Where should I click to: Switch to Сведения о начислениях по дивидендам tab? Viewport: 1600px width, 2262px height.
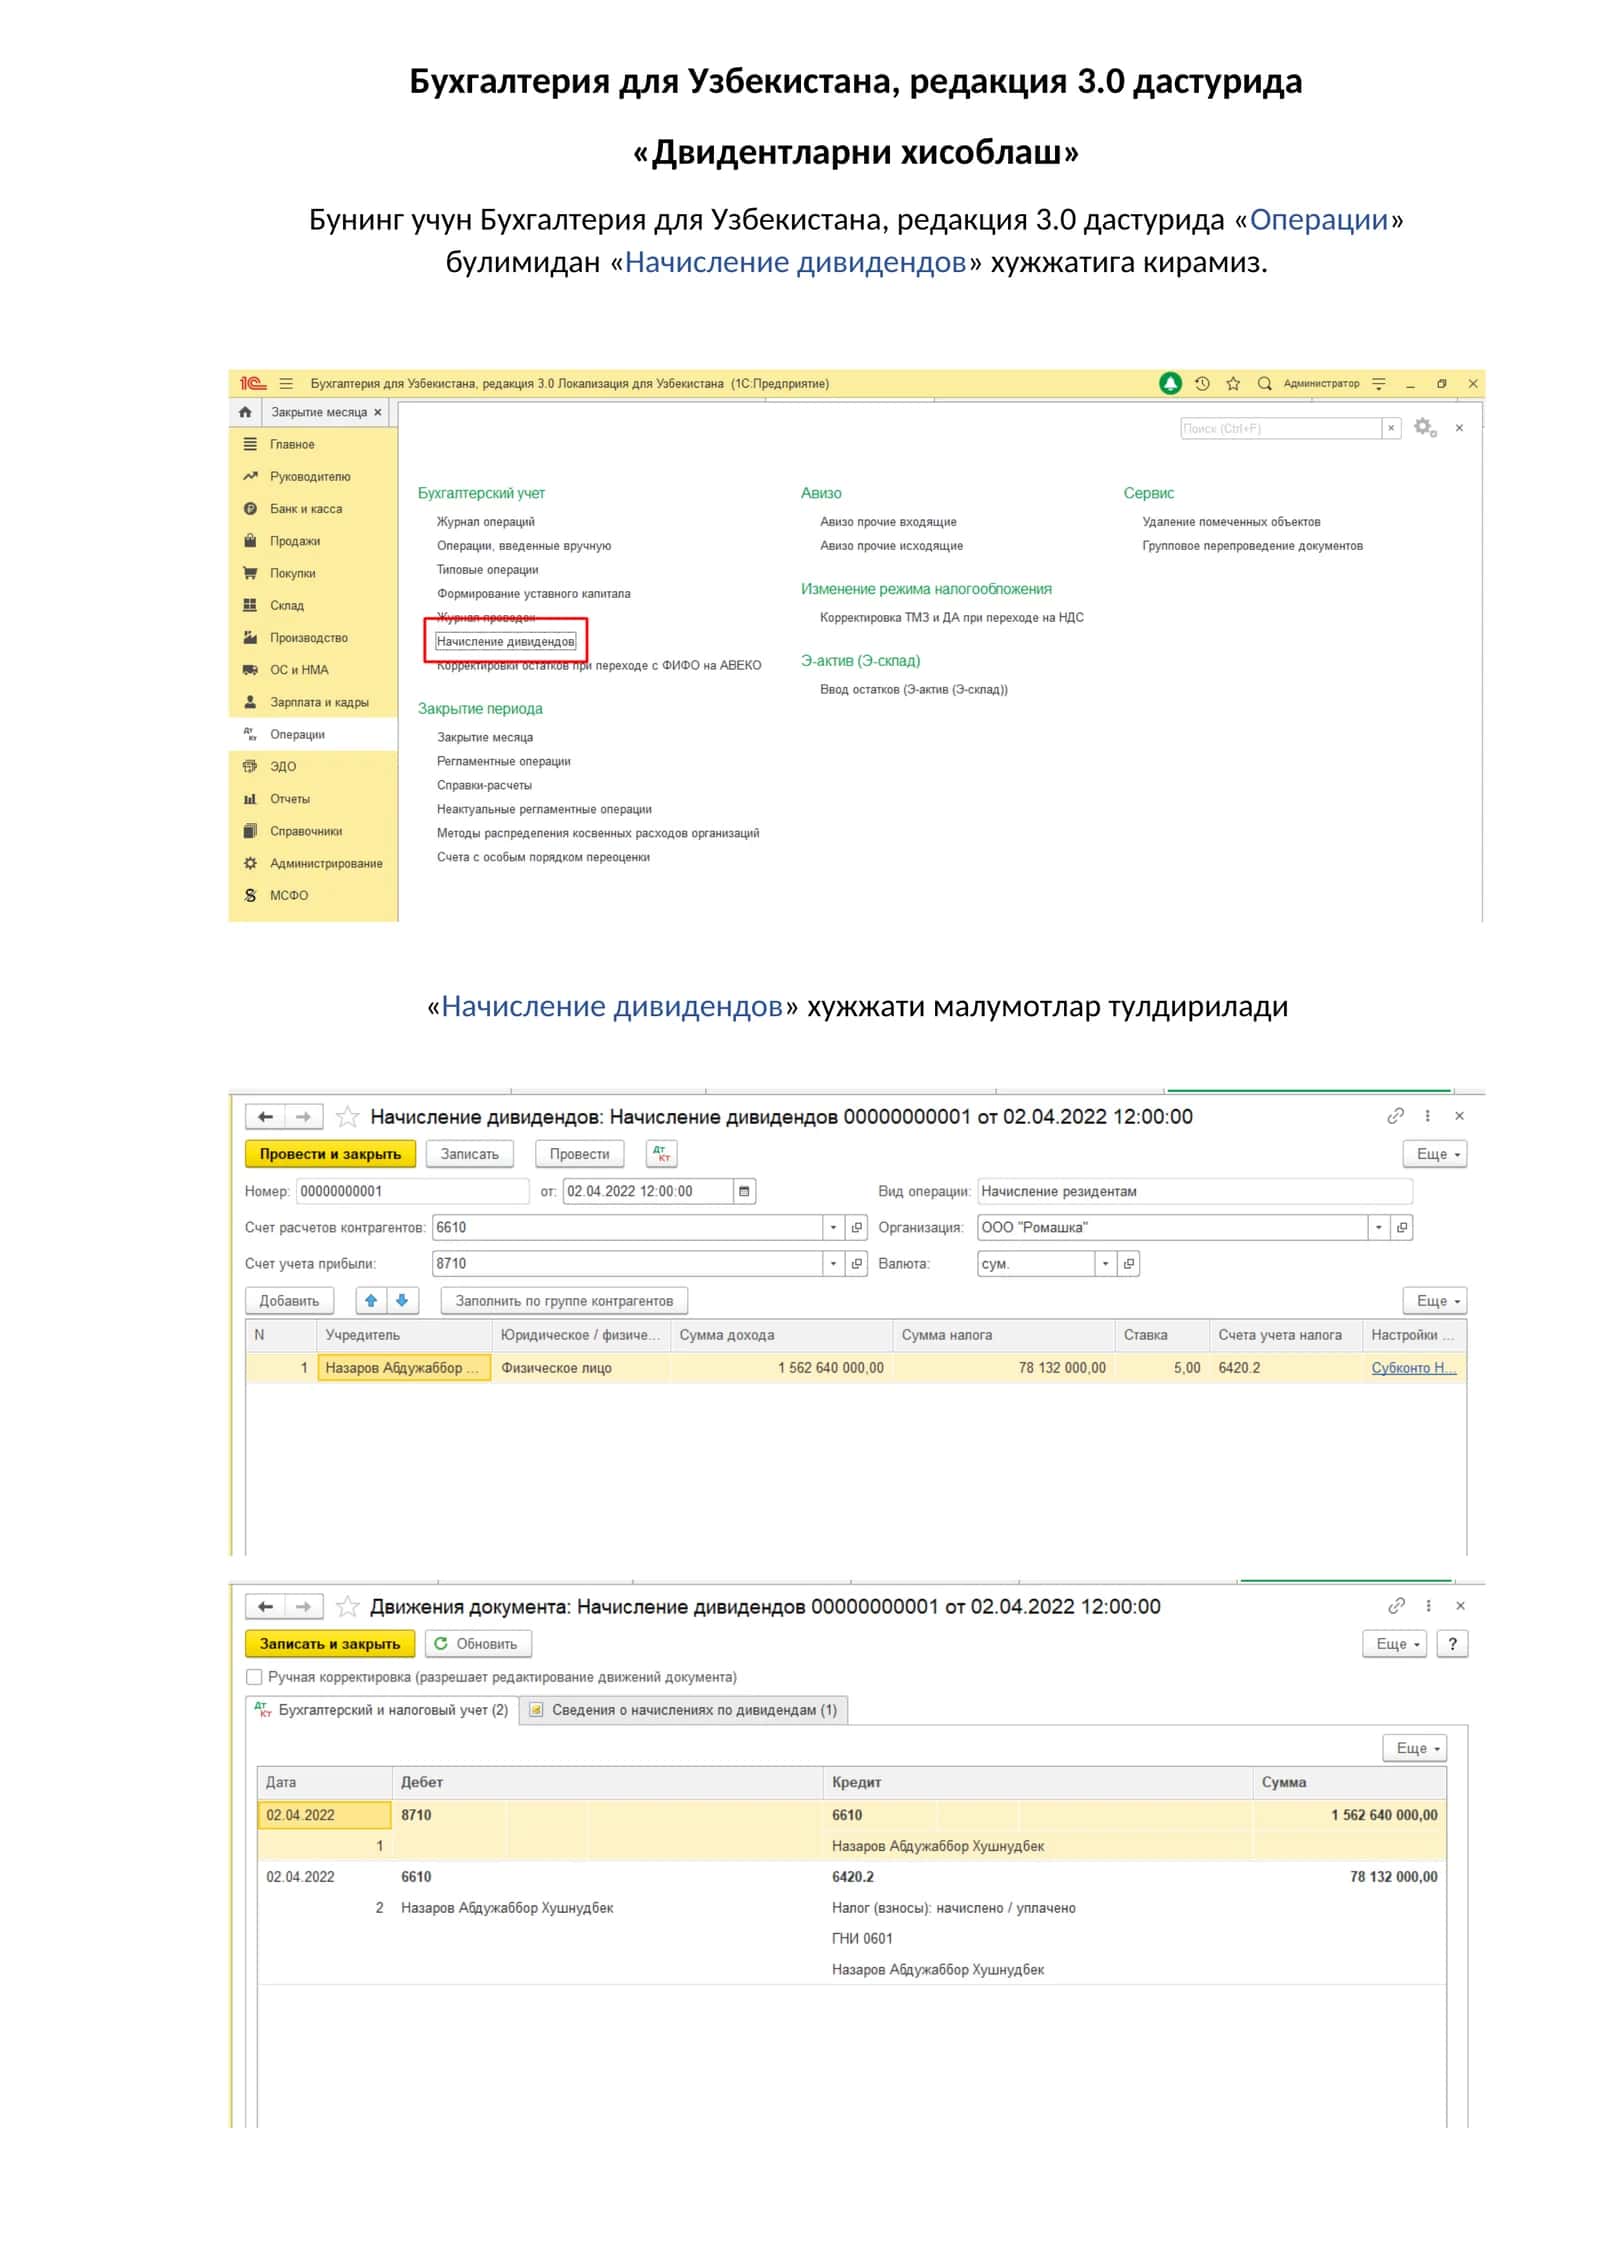pyautogui.click(x=683, y=1709)
